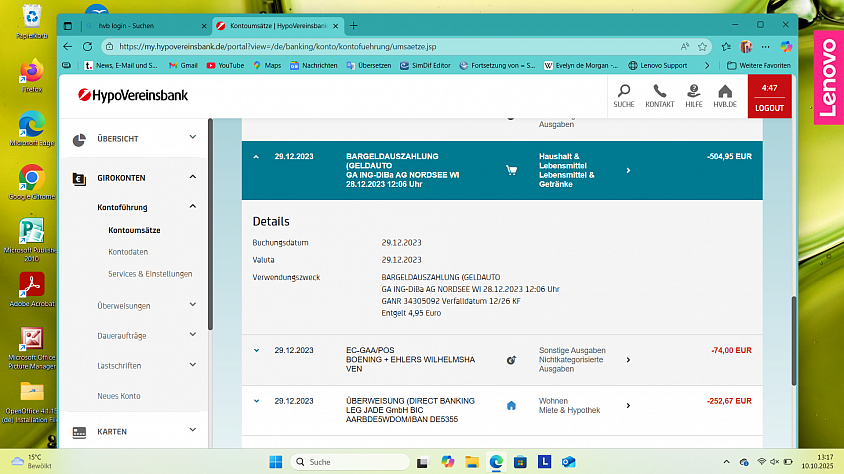Open Services & Einstellungen
This screenshot has width=844, height=474.
coord(150,274)
